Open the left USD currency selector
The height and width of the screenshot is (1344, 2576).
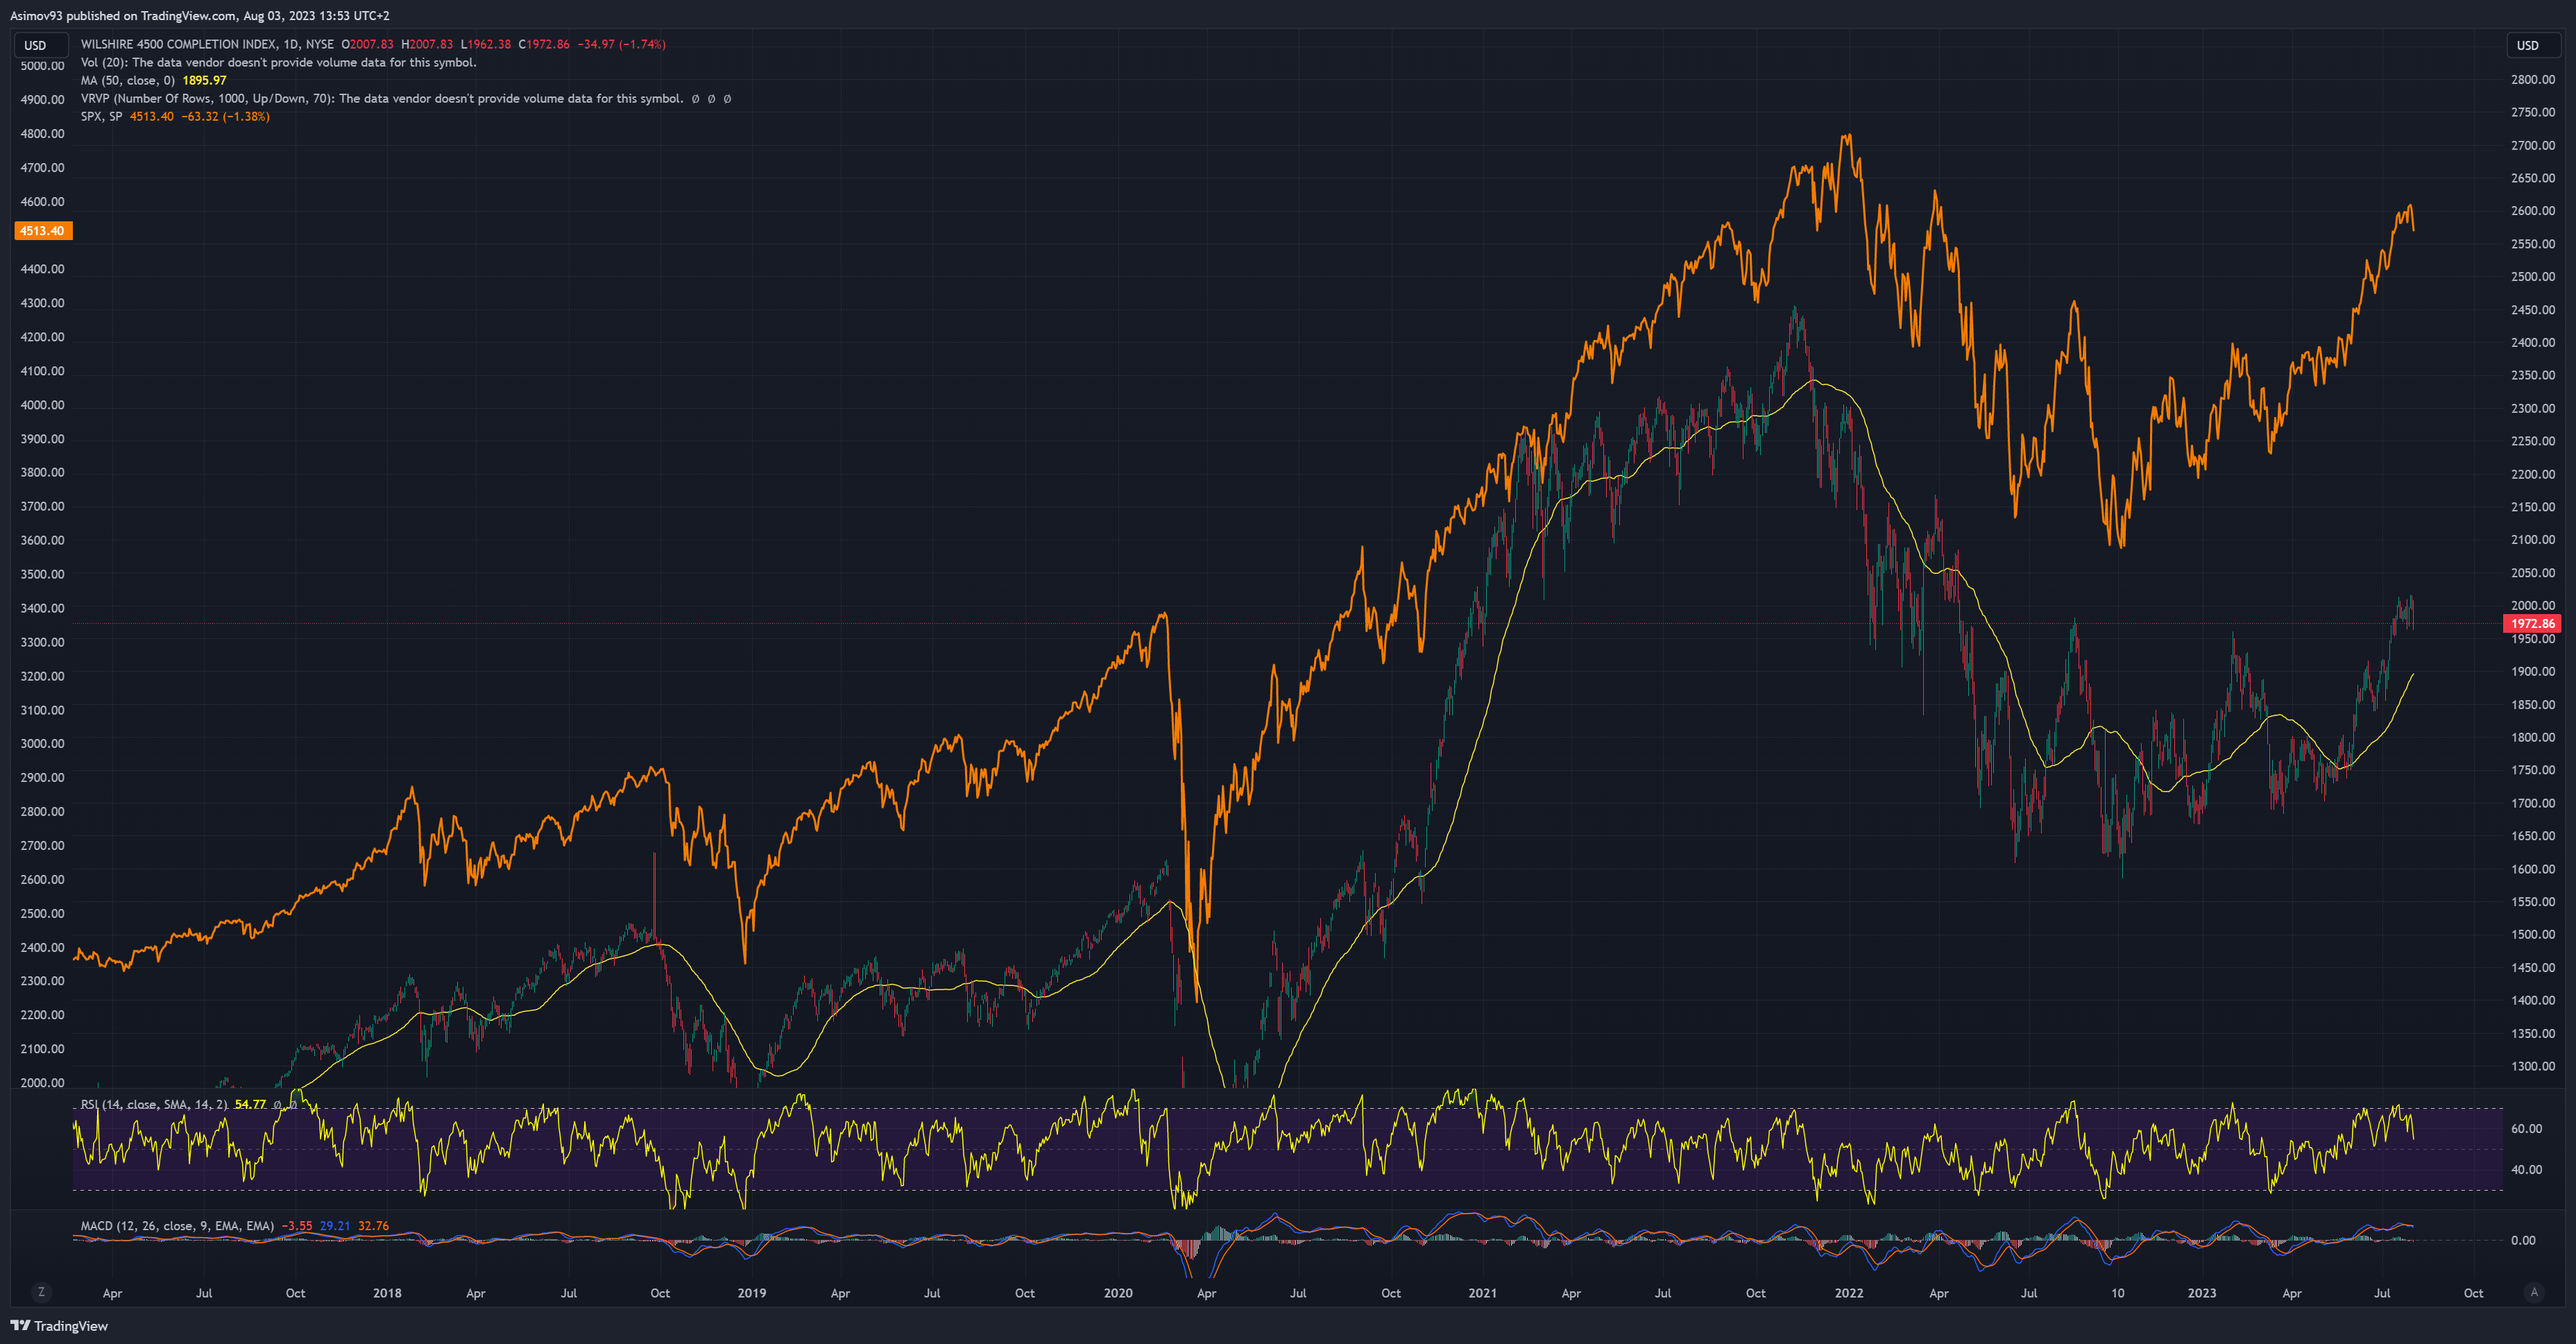coord(36,45)
